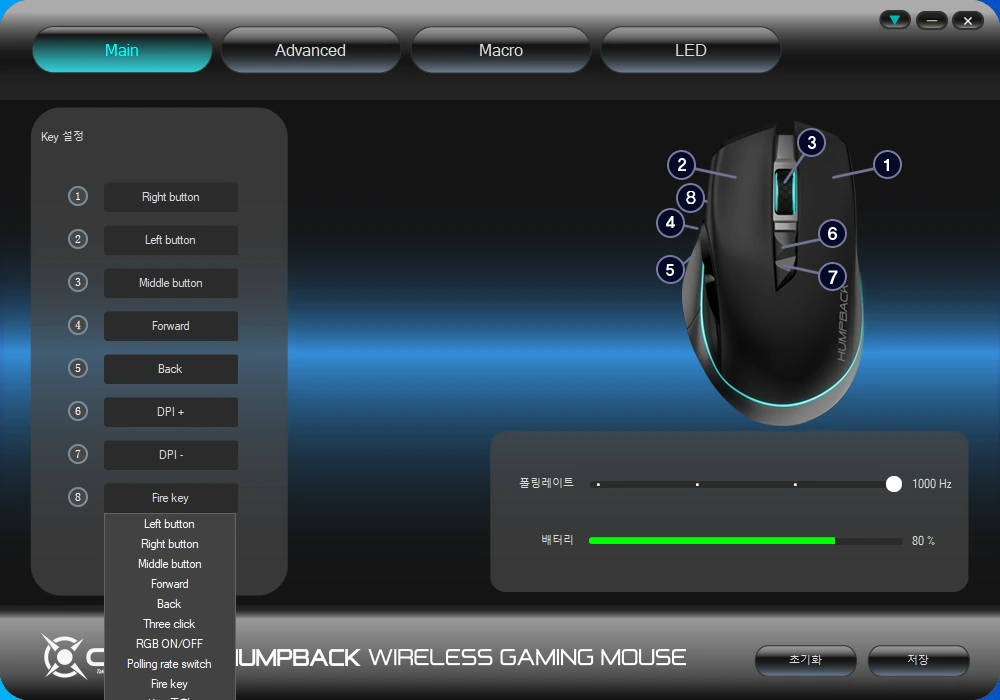Click mouse diagram marker 6

click(x=832, y=233)
